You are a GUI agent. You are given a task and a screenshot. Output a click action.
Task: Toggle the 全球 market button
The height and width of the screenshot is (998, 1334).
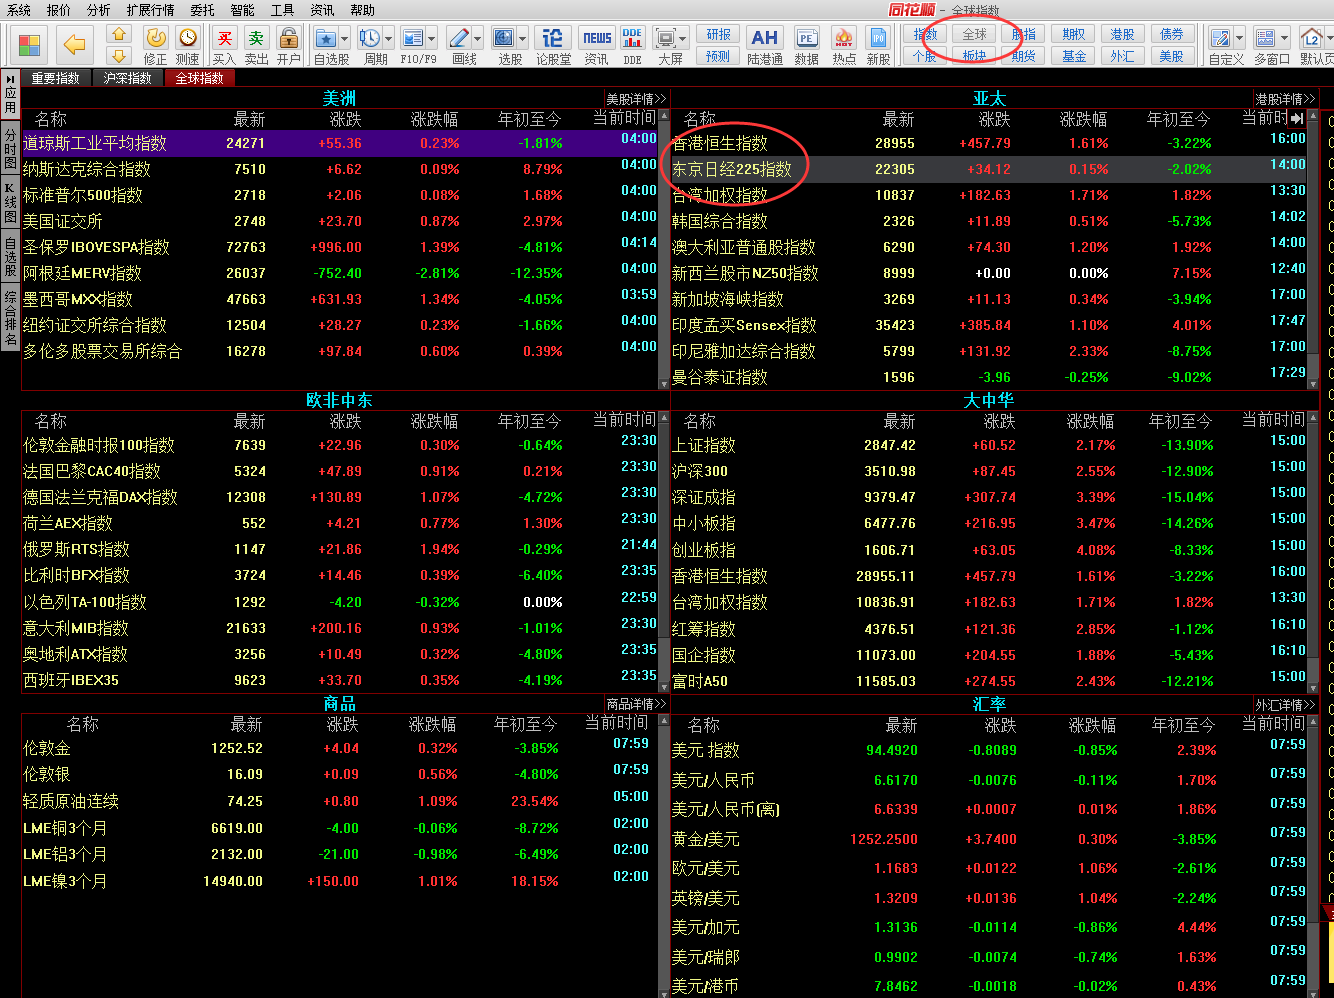[974, 34]
